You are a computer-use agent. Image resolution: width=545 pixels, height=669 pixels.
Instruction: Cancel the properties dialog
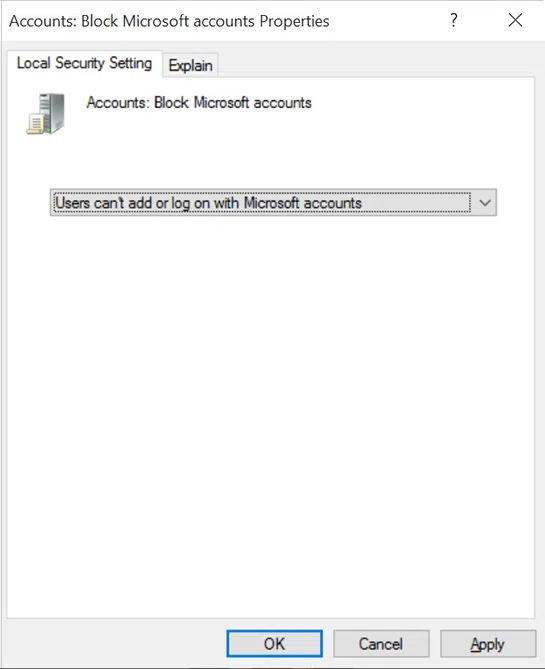click(x=381, y=643)
